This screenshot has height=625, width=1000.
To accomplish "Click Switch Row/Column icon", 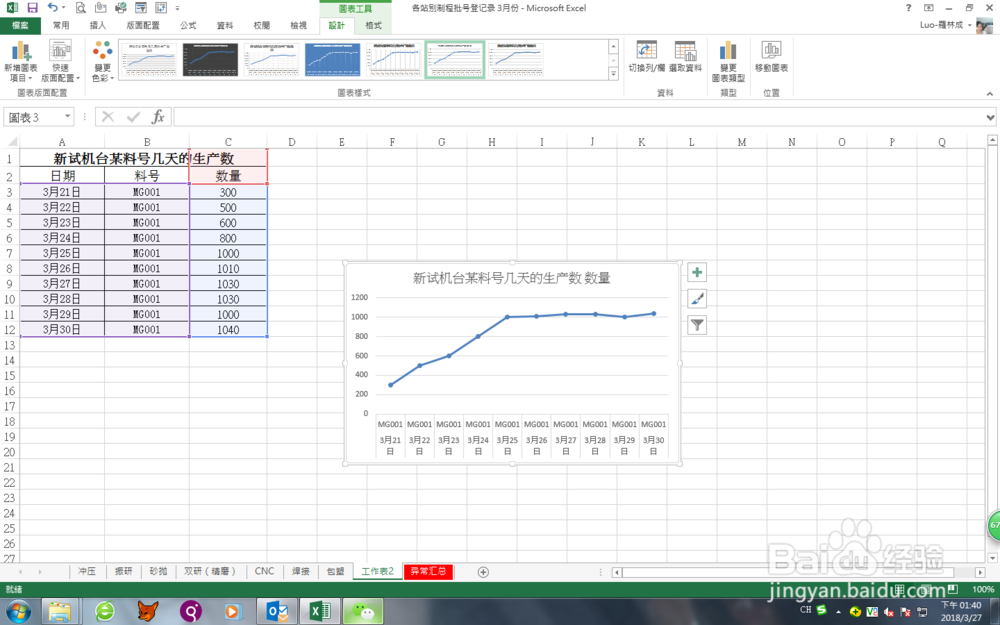I will pos(647,57).
